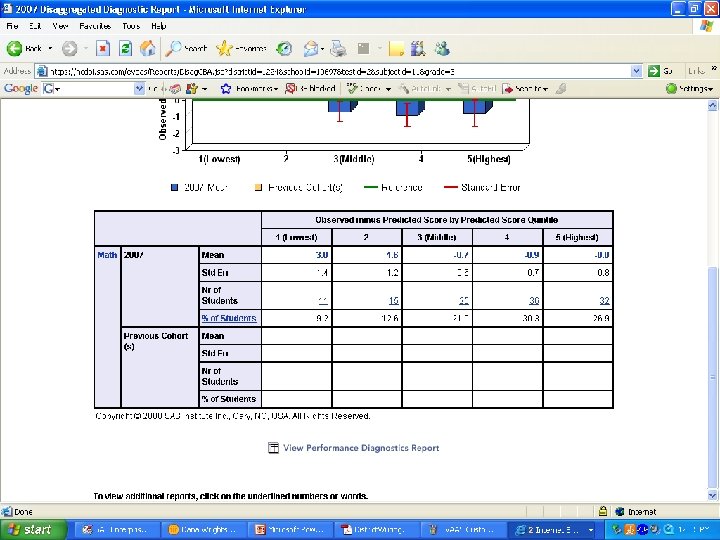Expand the address bar URL dropdown
The width and height of the screenshot is (720, 540).
636,71
